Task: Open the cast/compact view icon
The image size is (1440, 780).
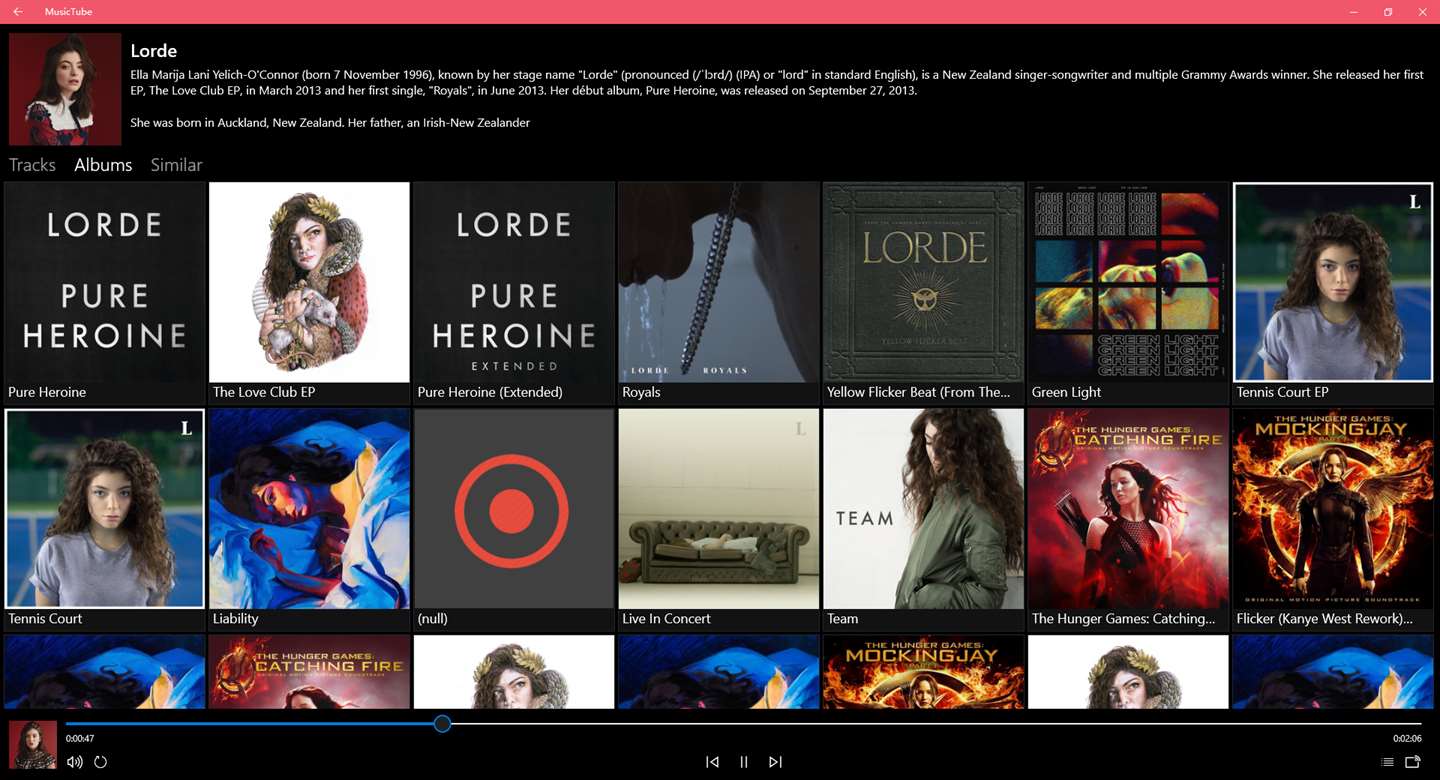Action: pos(1413,762)
